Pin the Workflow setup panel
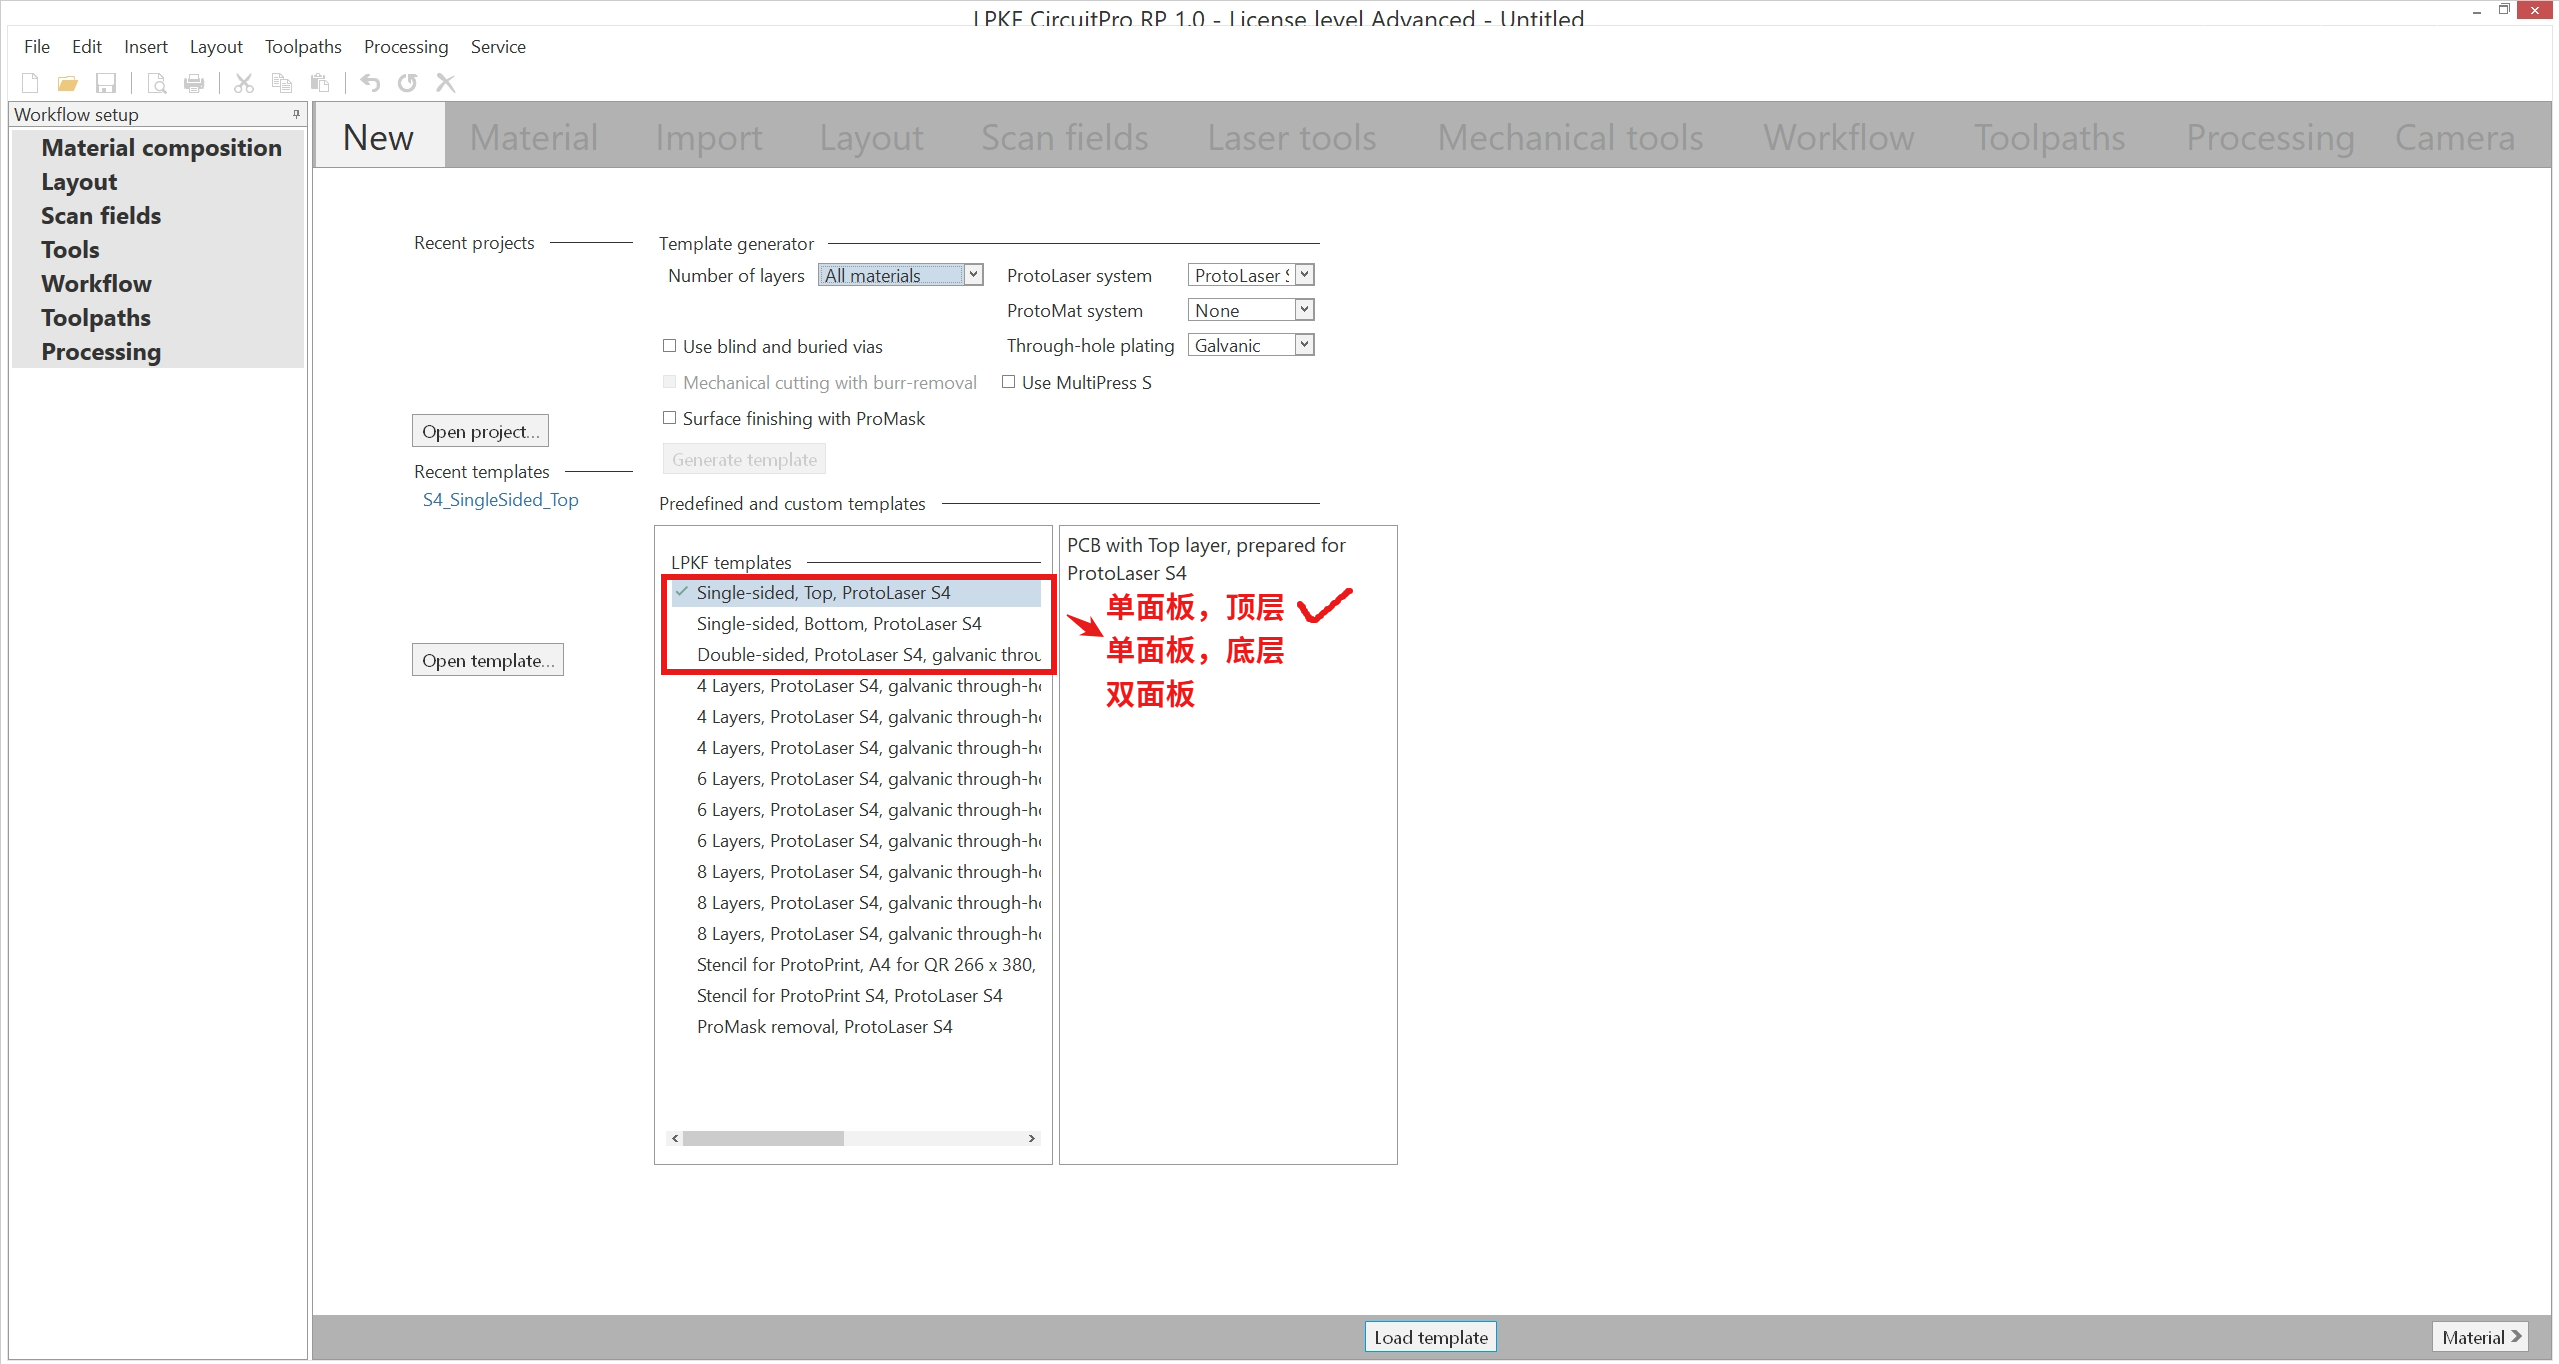The height and width of the screenshot is (1364, 2559). [296, 114]
